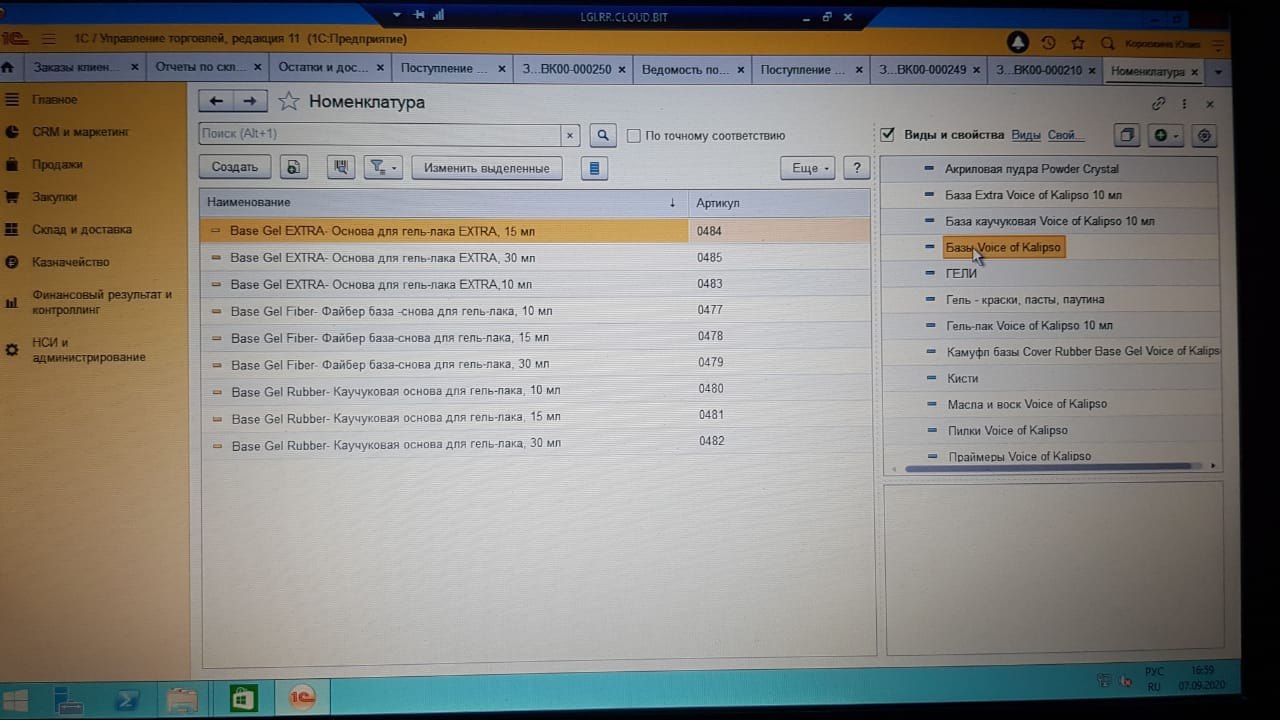Open Продажи section

click(x=57, y=164)
